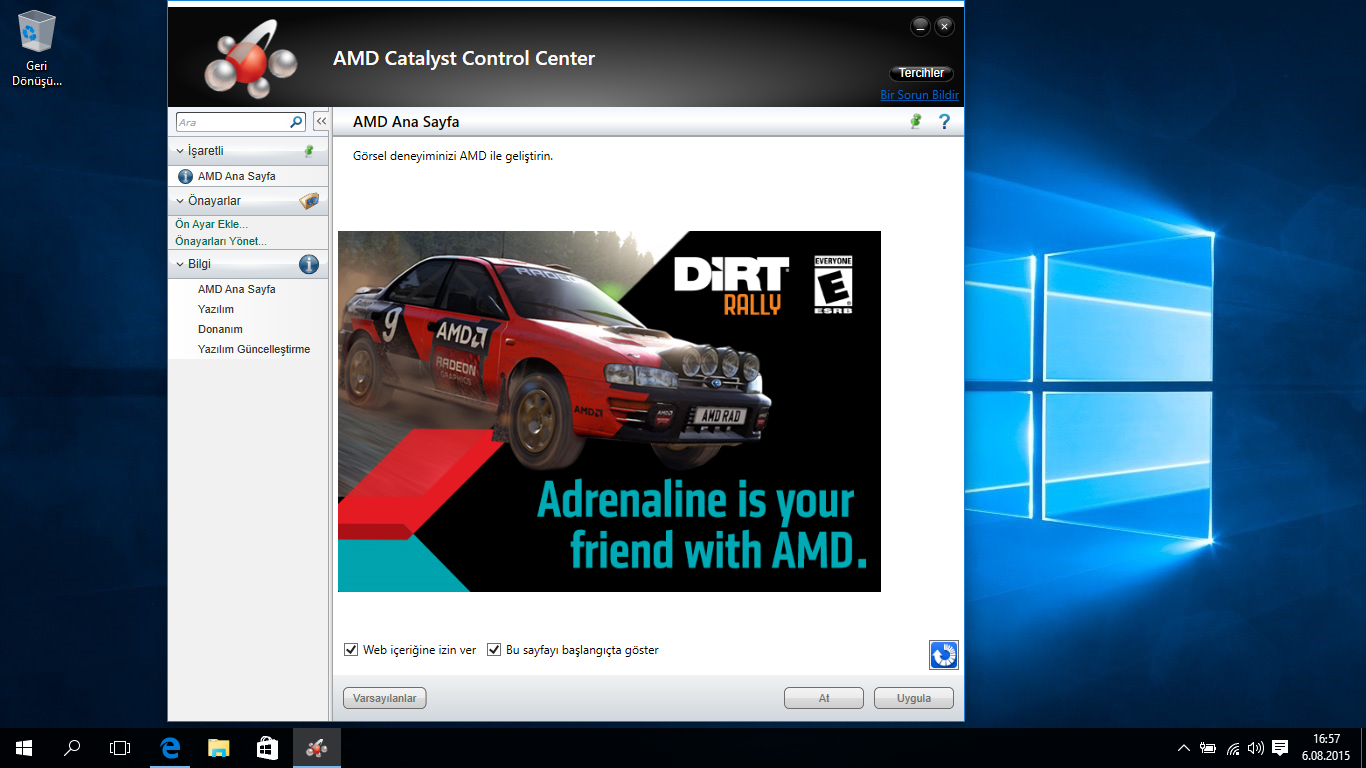
Task: Click the volume speaker tray icon
Action: tap(1256, 748)
